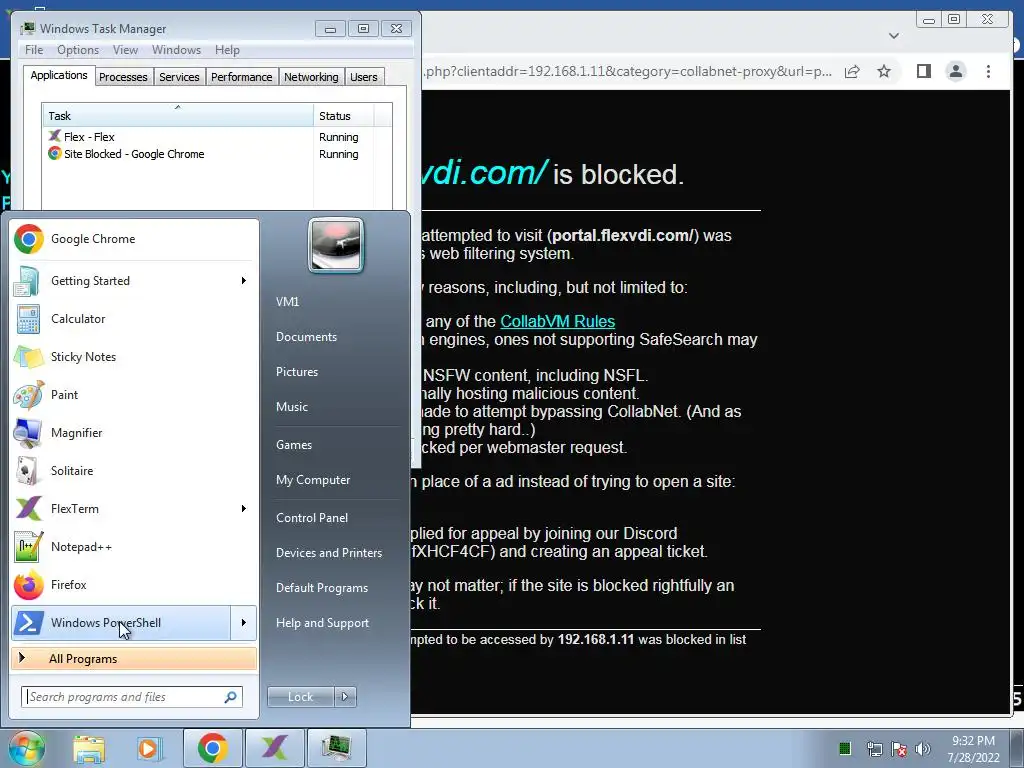Click Chrome share page icon
The height and width of the screenshot is (768, 1024).
[x=852, y=71]
